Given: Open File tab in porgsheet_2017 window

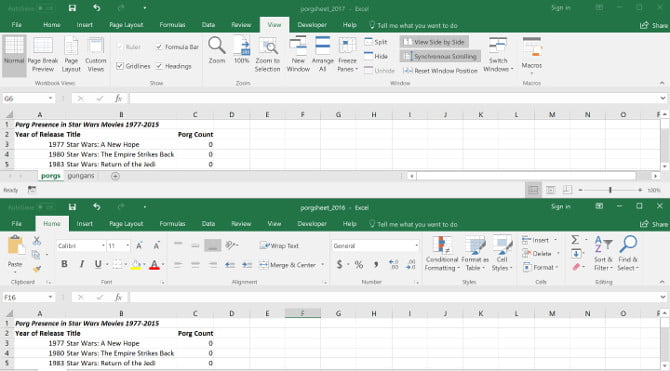Looking at the screenshot, I should [x=17, y=25].
